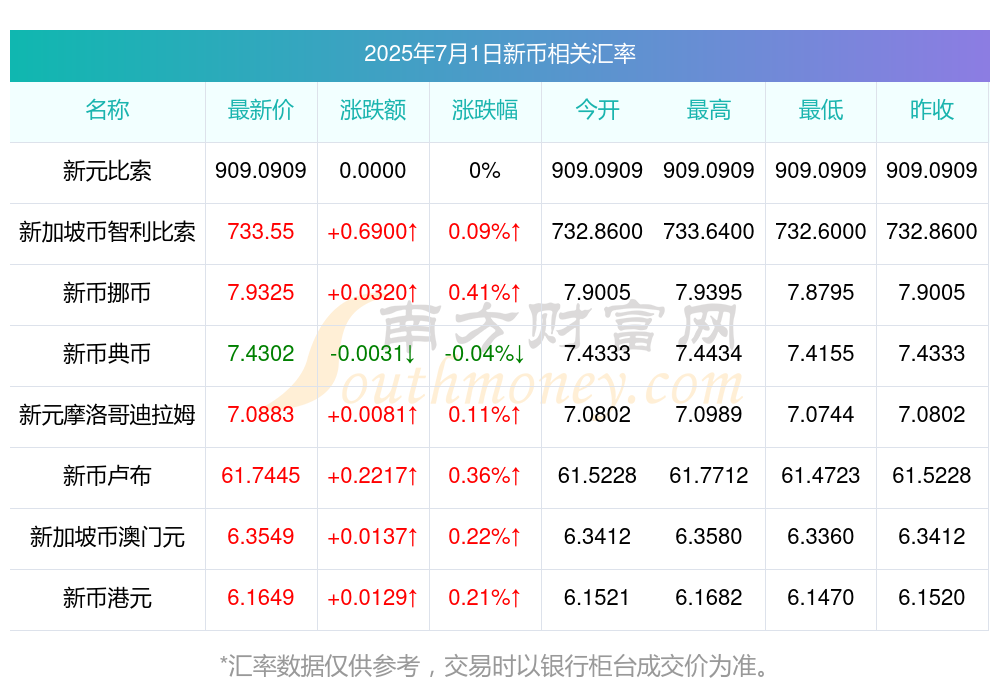This screenshot has height=698, width=1000.
Task: Select the 名称 column header
Action: pyautogui.click(x=107, y=110)
